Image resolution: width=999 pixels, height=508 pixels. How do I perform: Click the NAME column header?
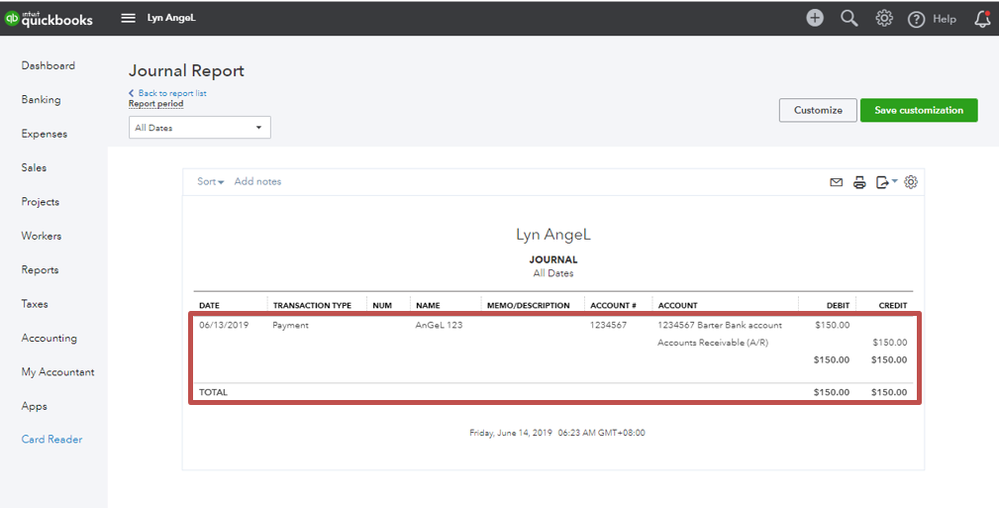coord(428,305)
